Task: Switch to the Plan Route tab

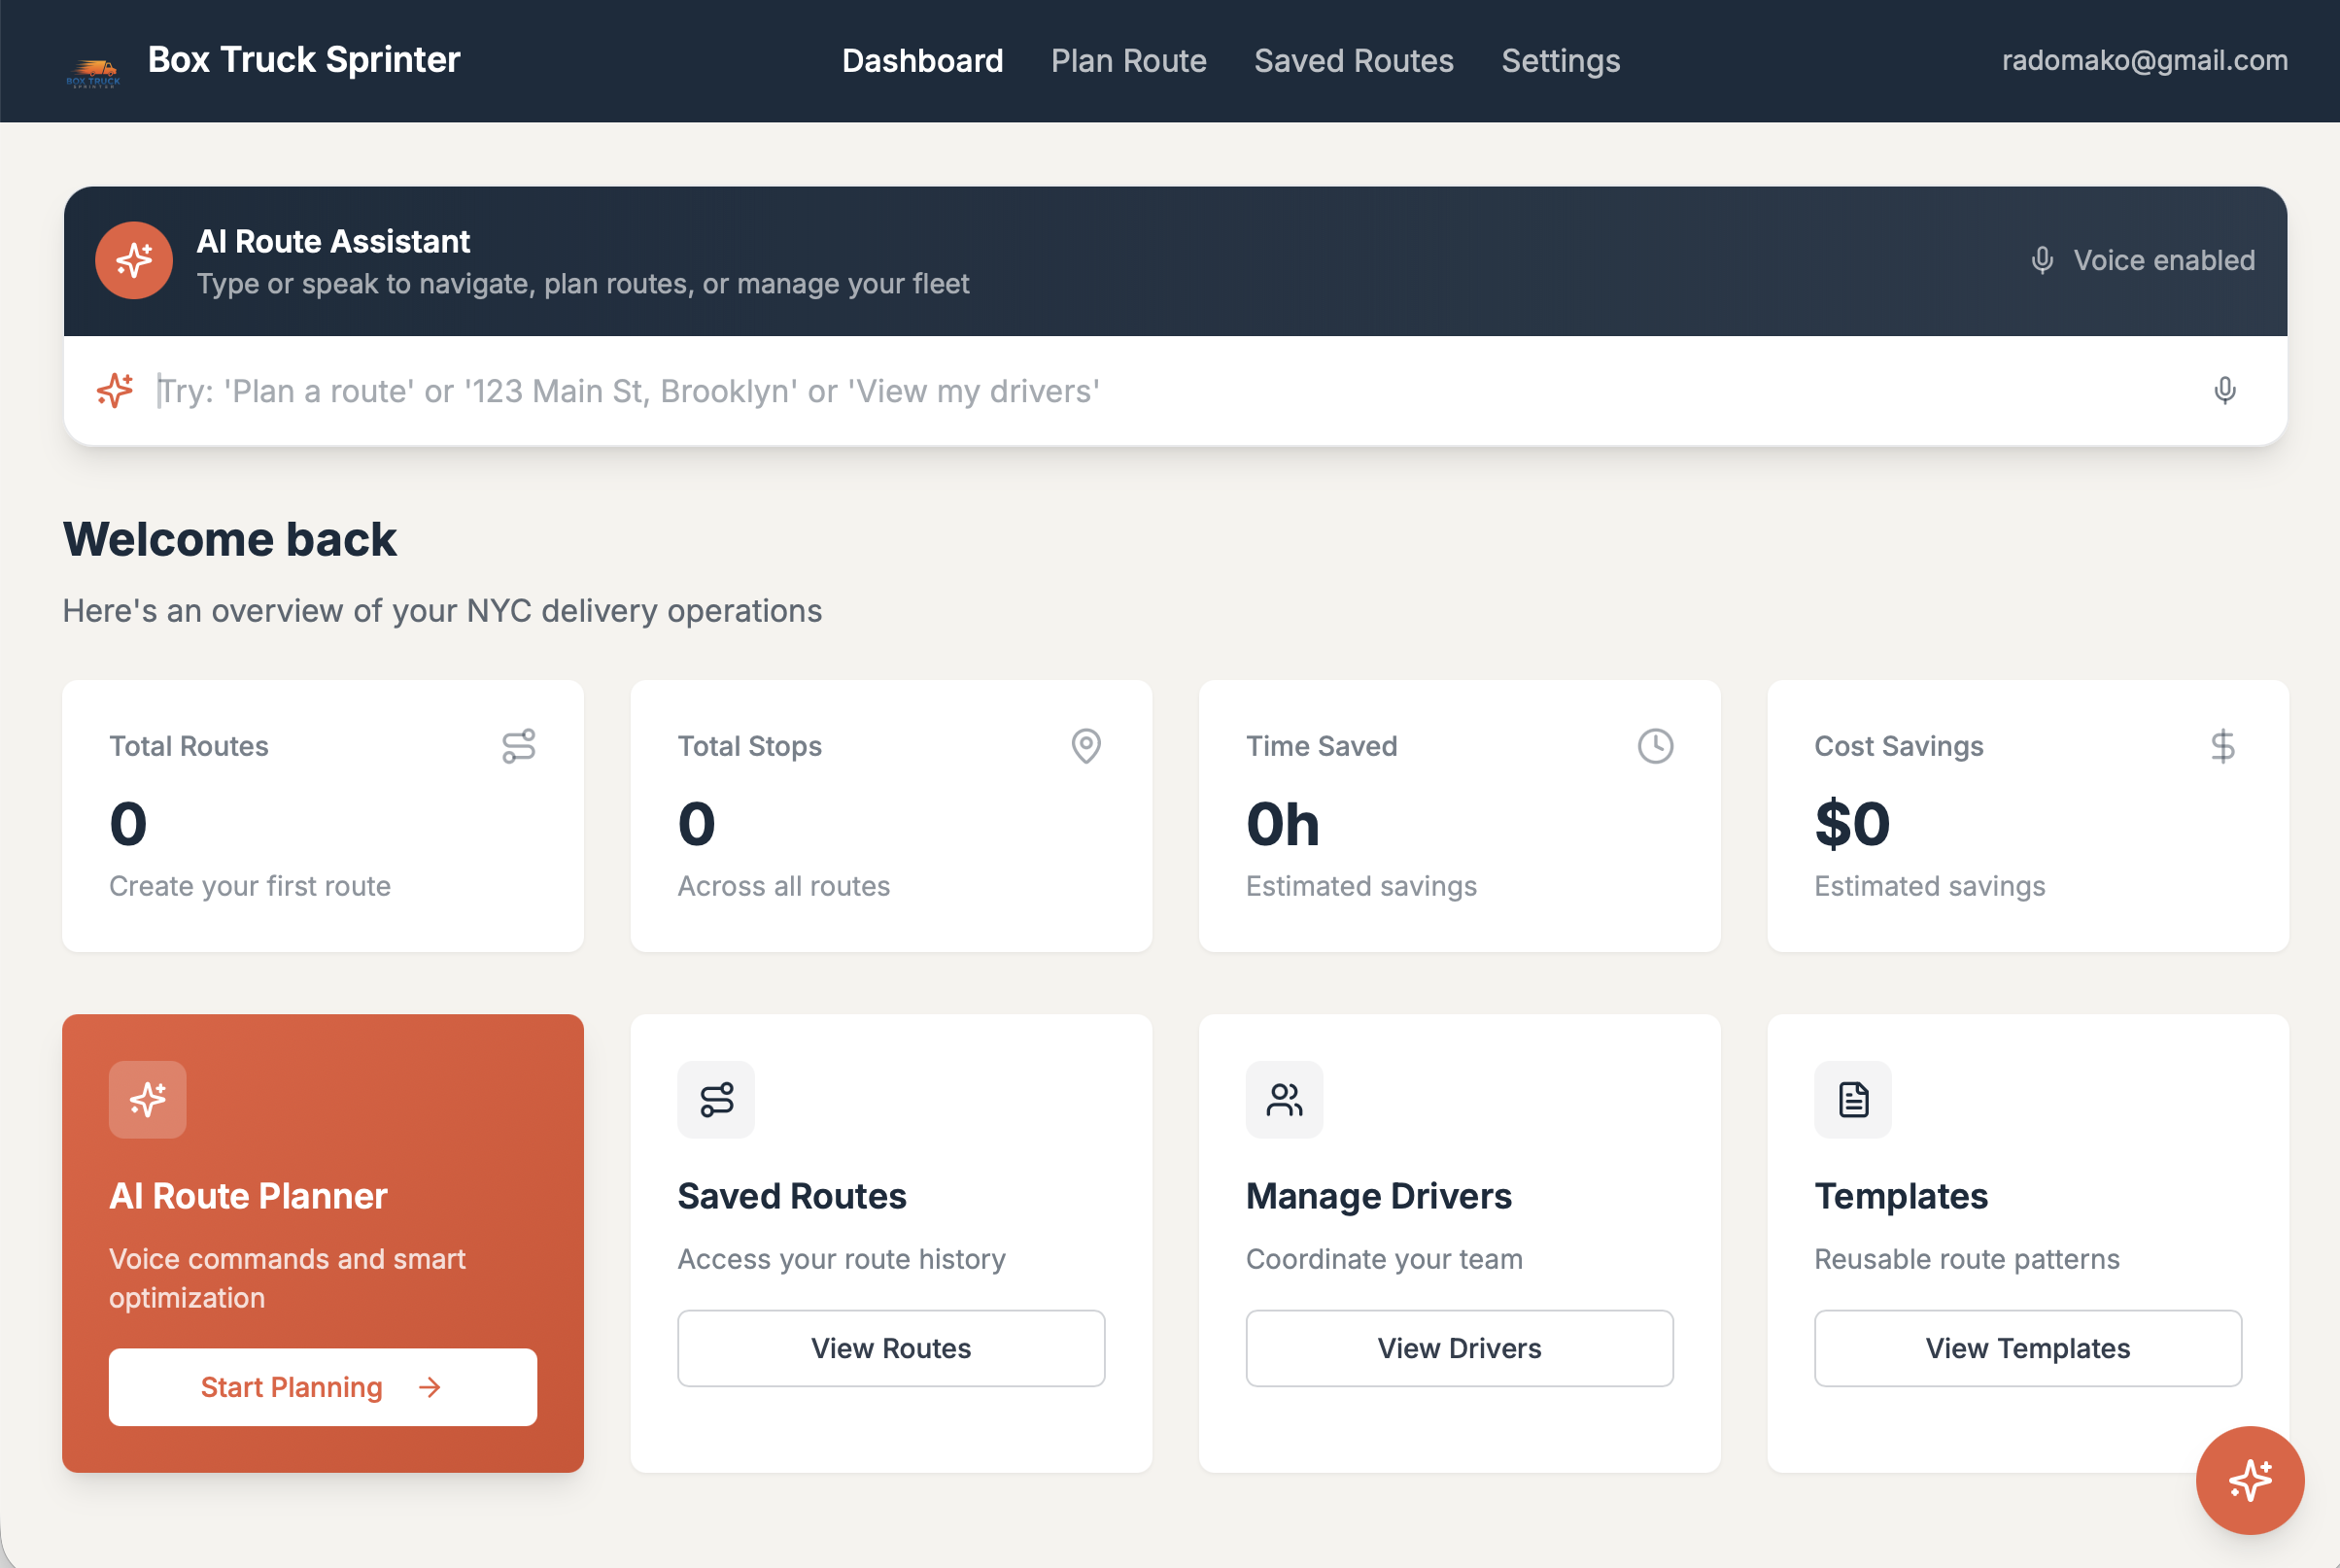Action: point(1128,61)
